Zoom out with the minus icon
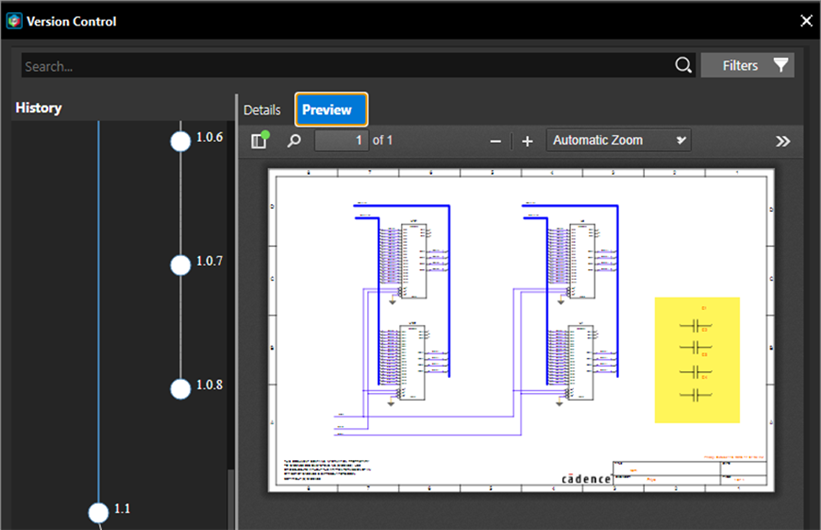821x530 pixels. point(495,141)
